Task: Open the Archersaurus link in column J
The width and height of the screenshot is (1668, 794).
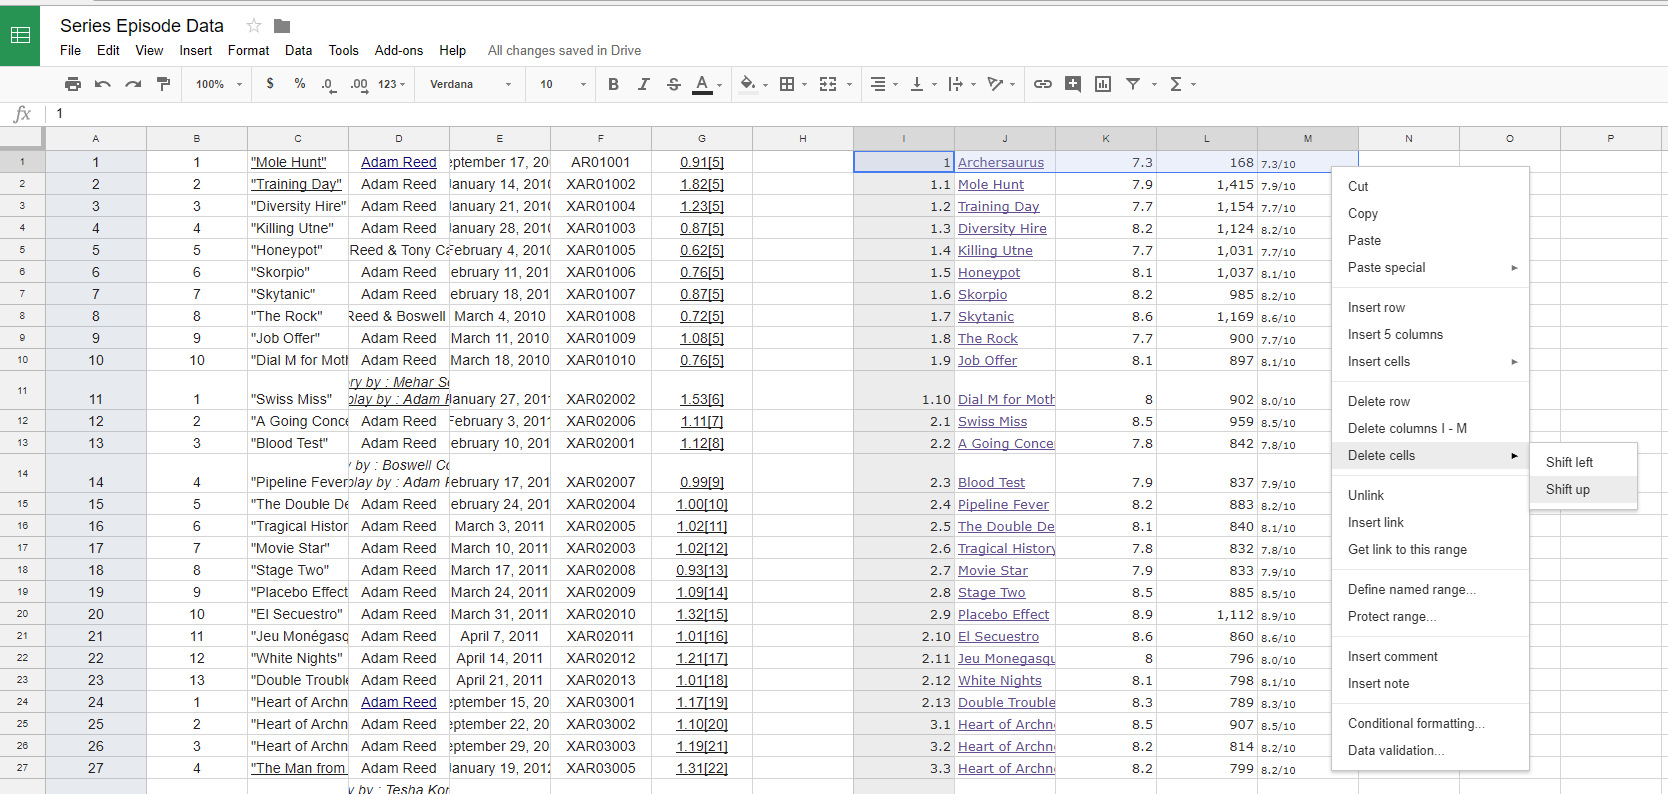Action: 1000,162
